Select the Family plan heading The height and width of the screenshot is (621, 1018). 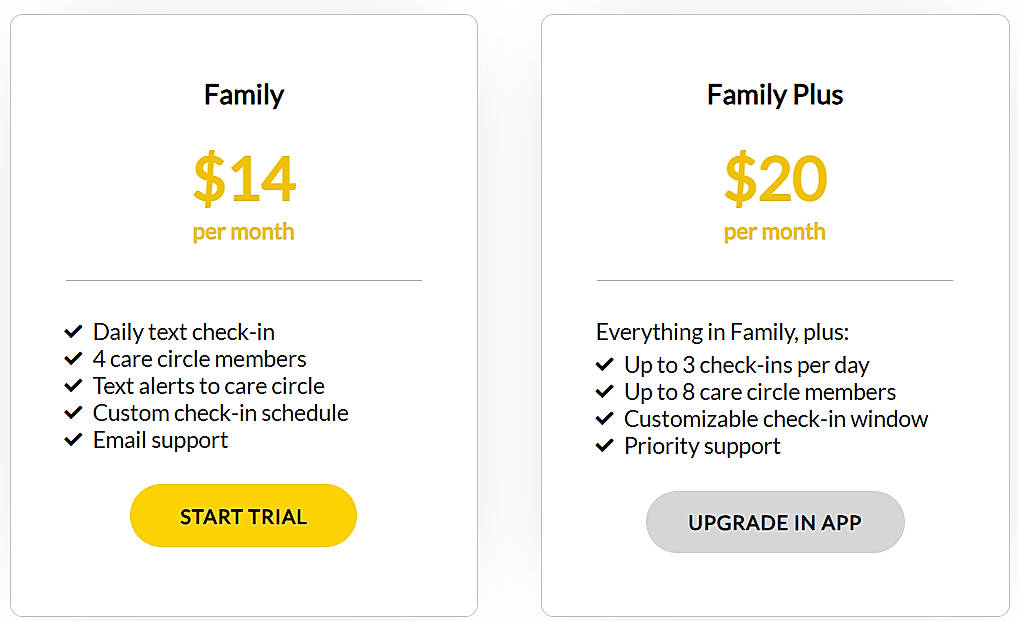[243, 95]
